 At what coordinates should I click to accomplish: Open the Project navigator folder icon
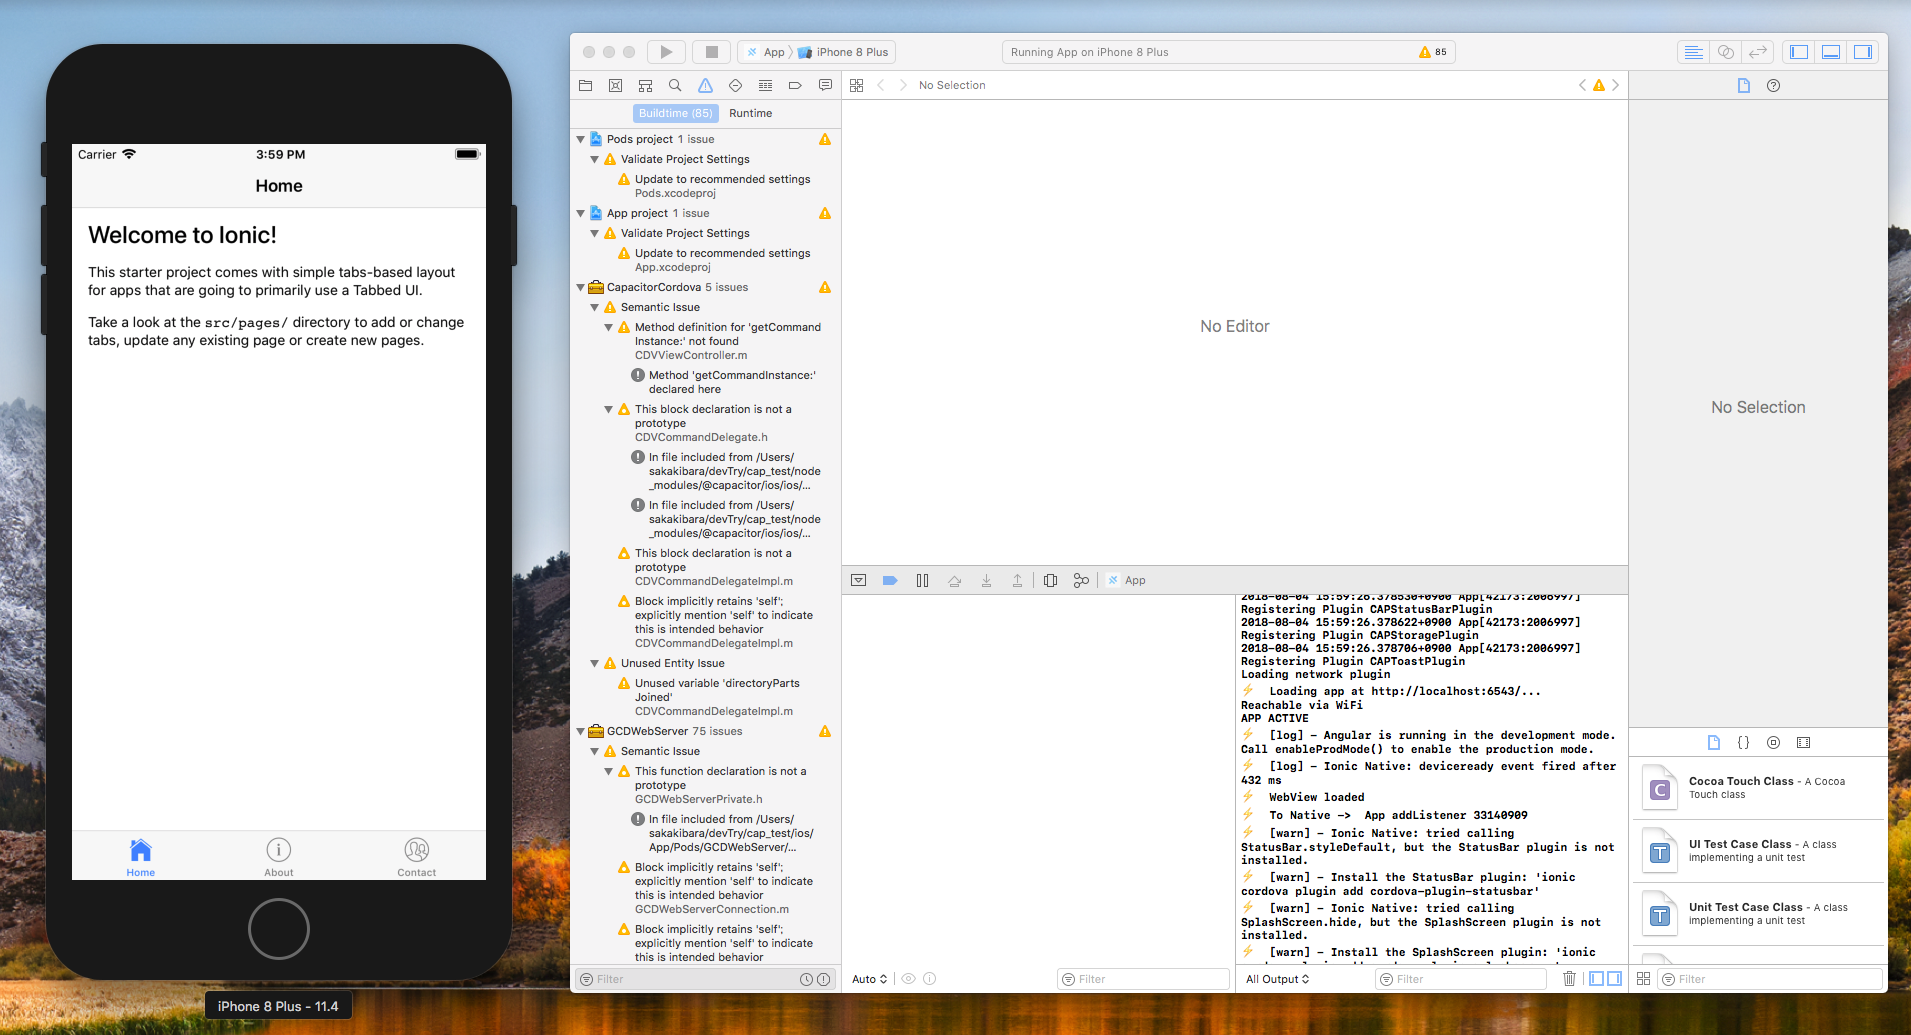[585, 85]
